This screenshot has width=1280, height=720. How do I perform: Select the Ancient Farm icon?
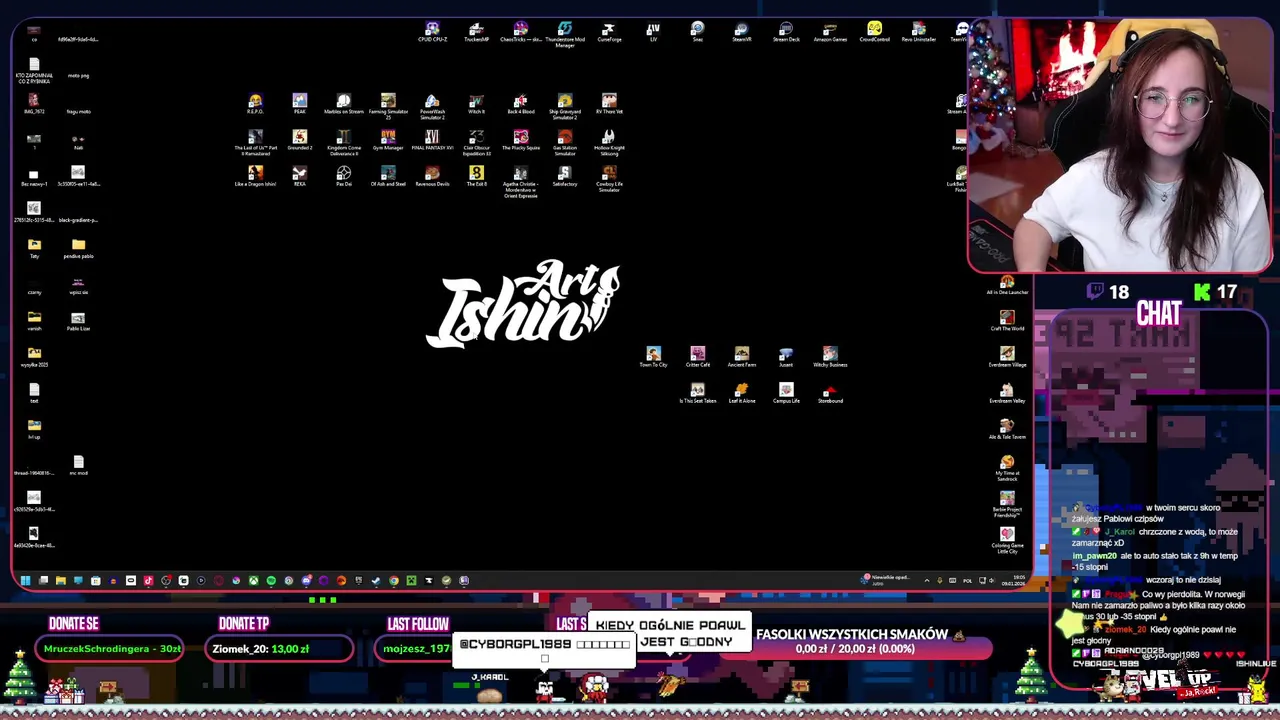741,357
